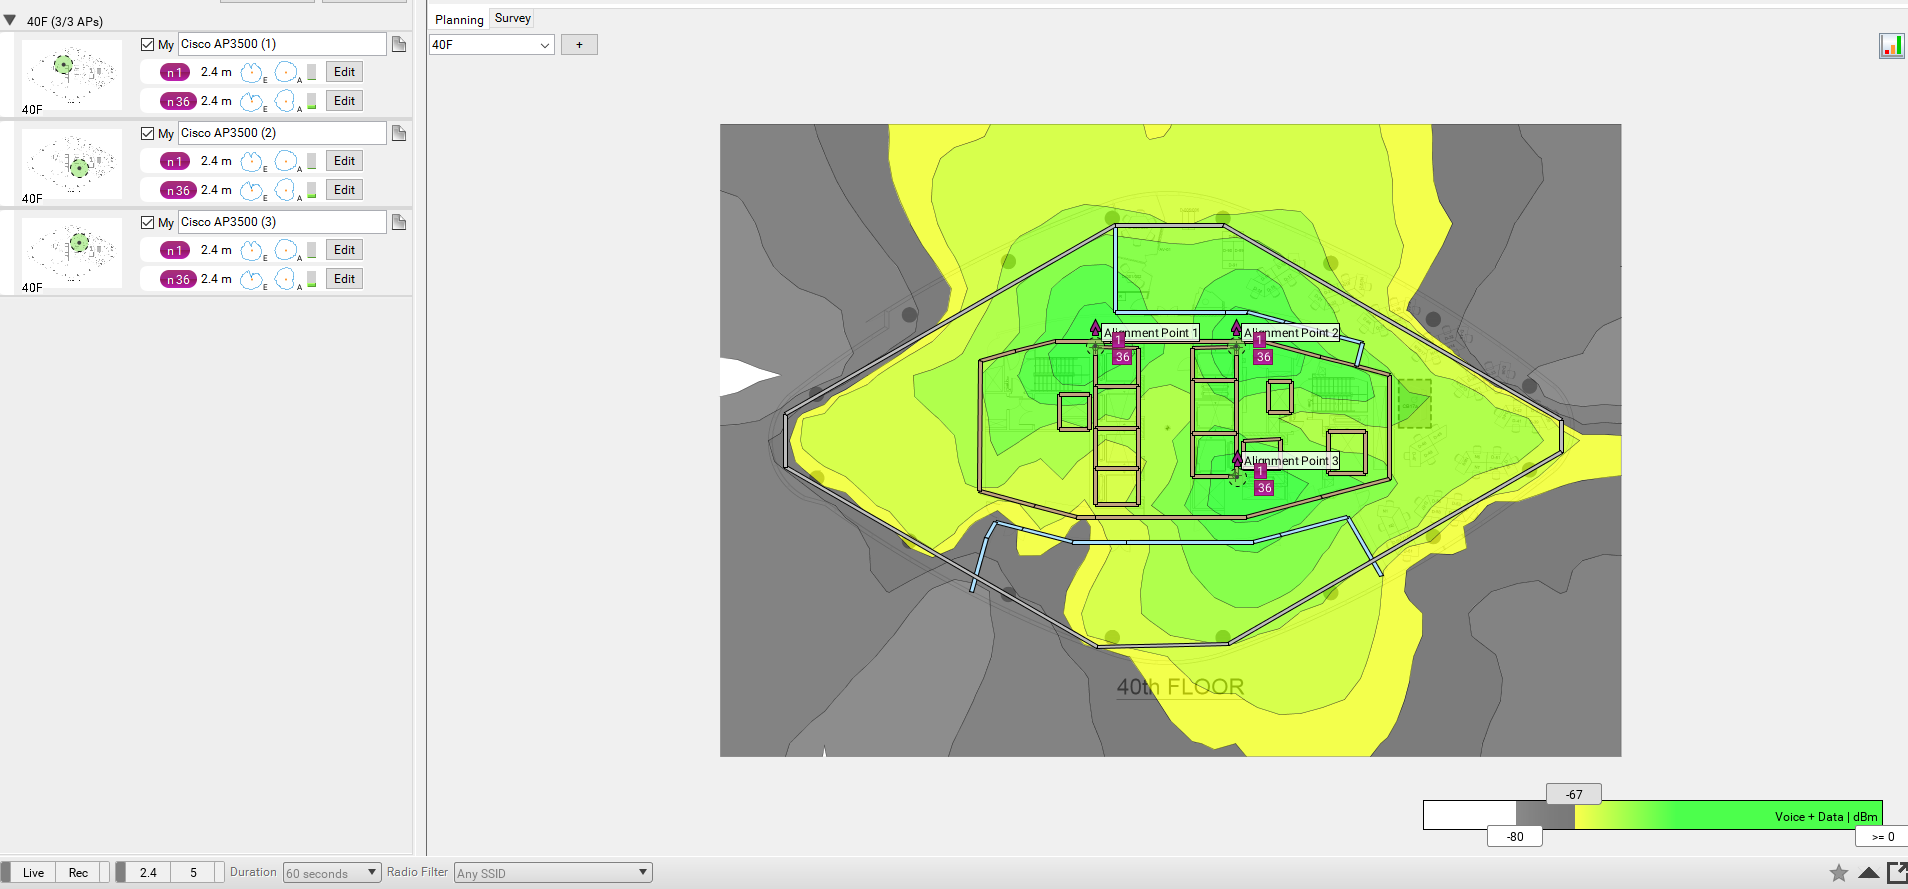
Task: Click the -80 threshold handle on the legend
Action: tap(1515, 836)
